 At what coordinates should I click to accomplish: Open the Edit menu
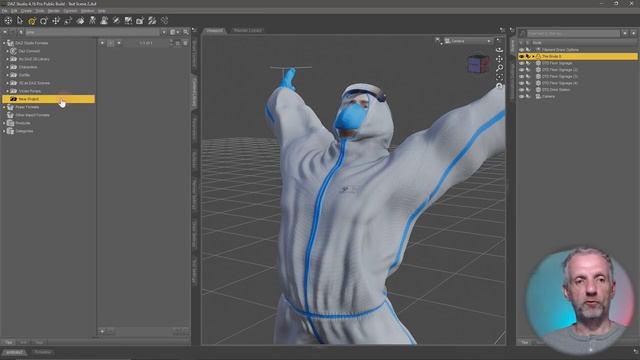coord(14,11)
